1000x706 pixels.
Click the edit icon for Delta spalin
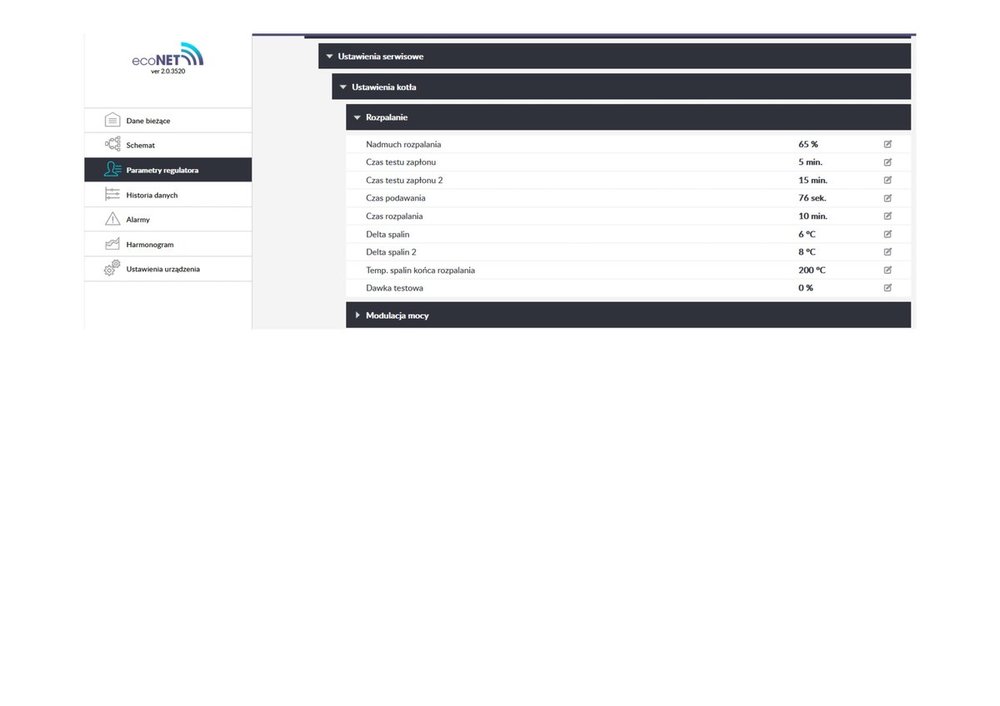887,234
